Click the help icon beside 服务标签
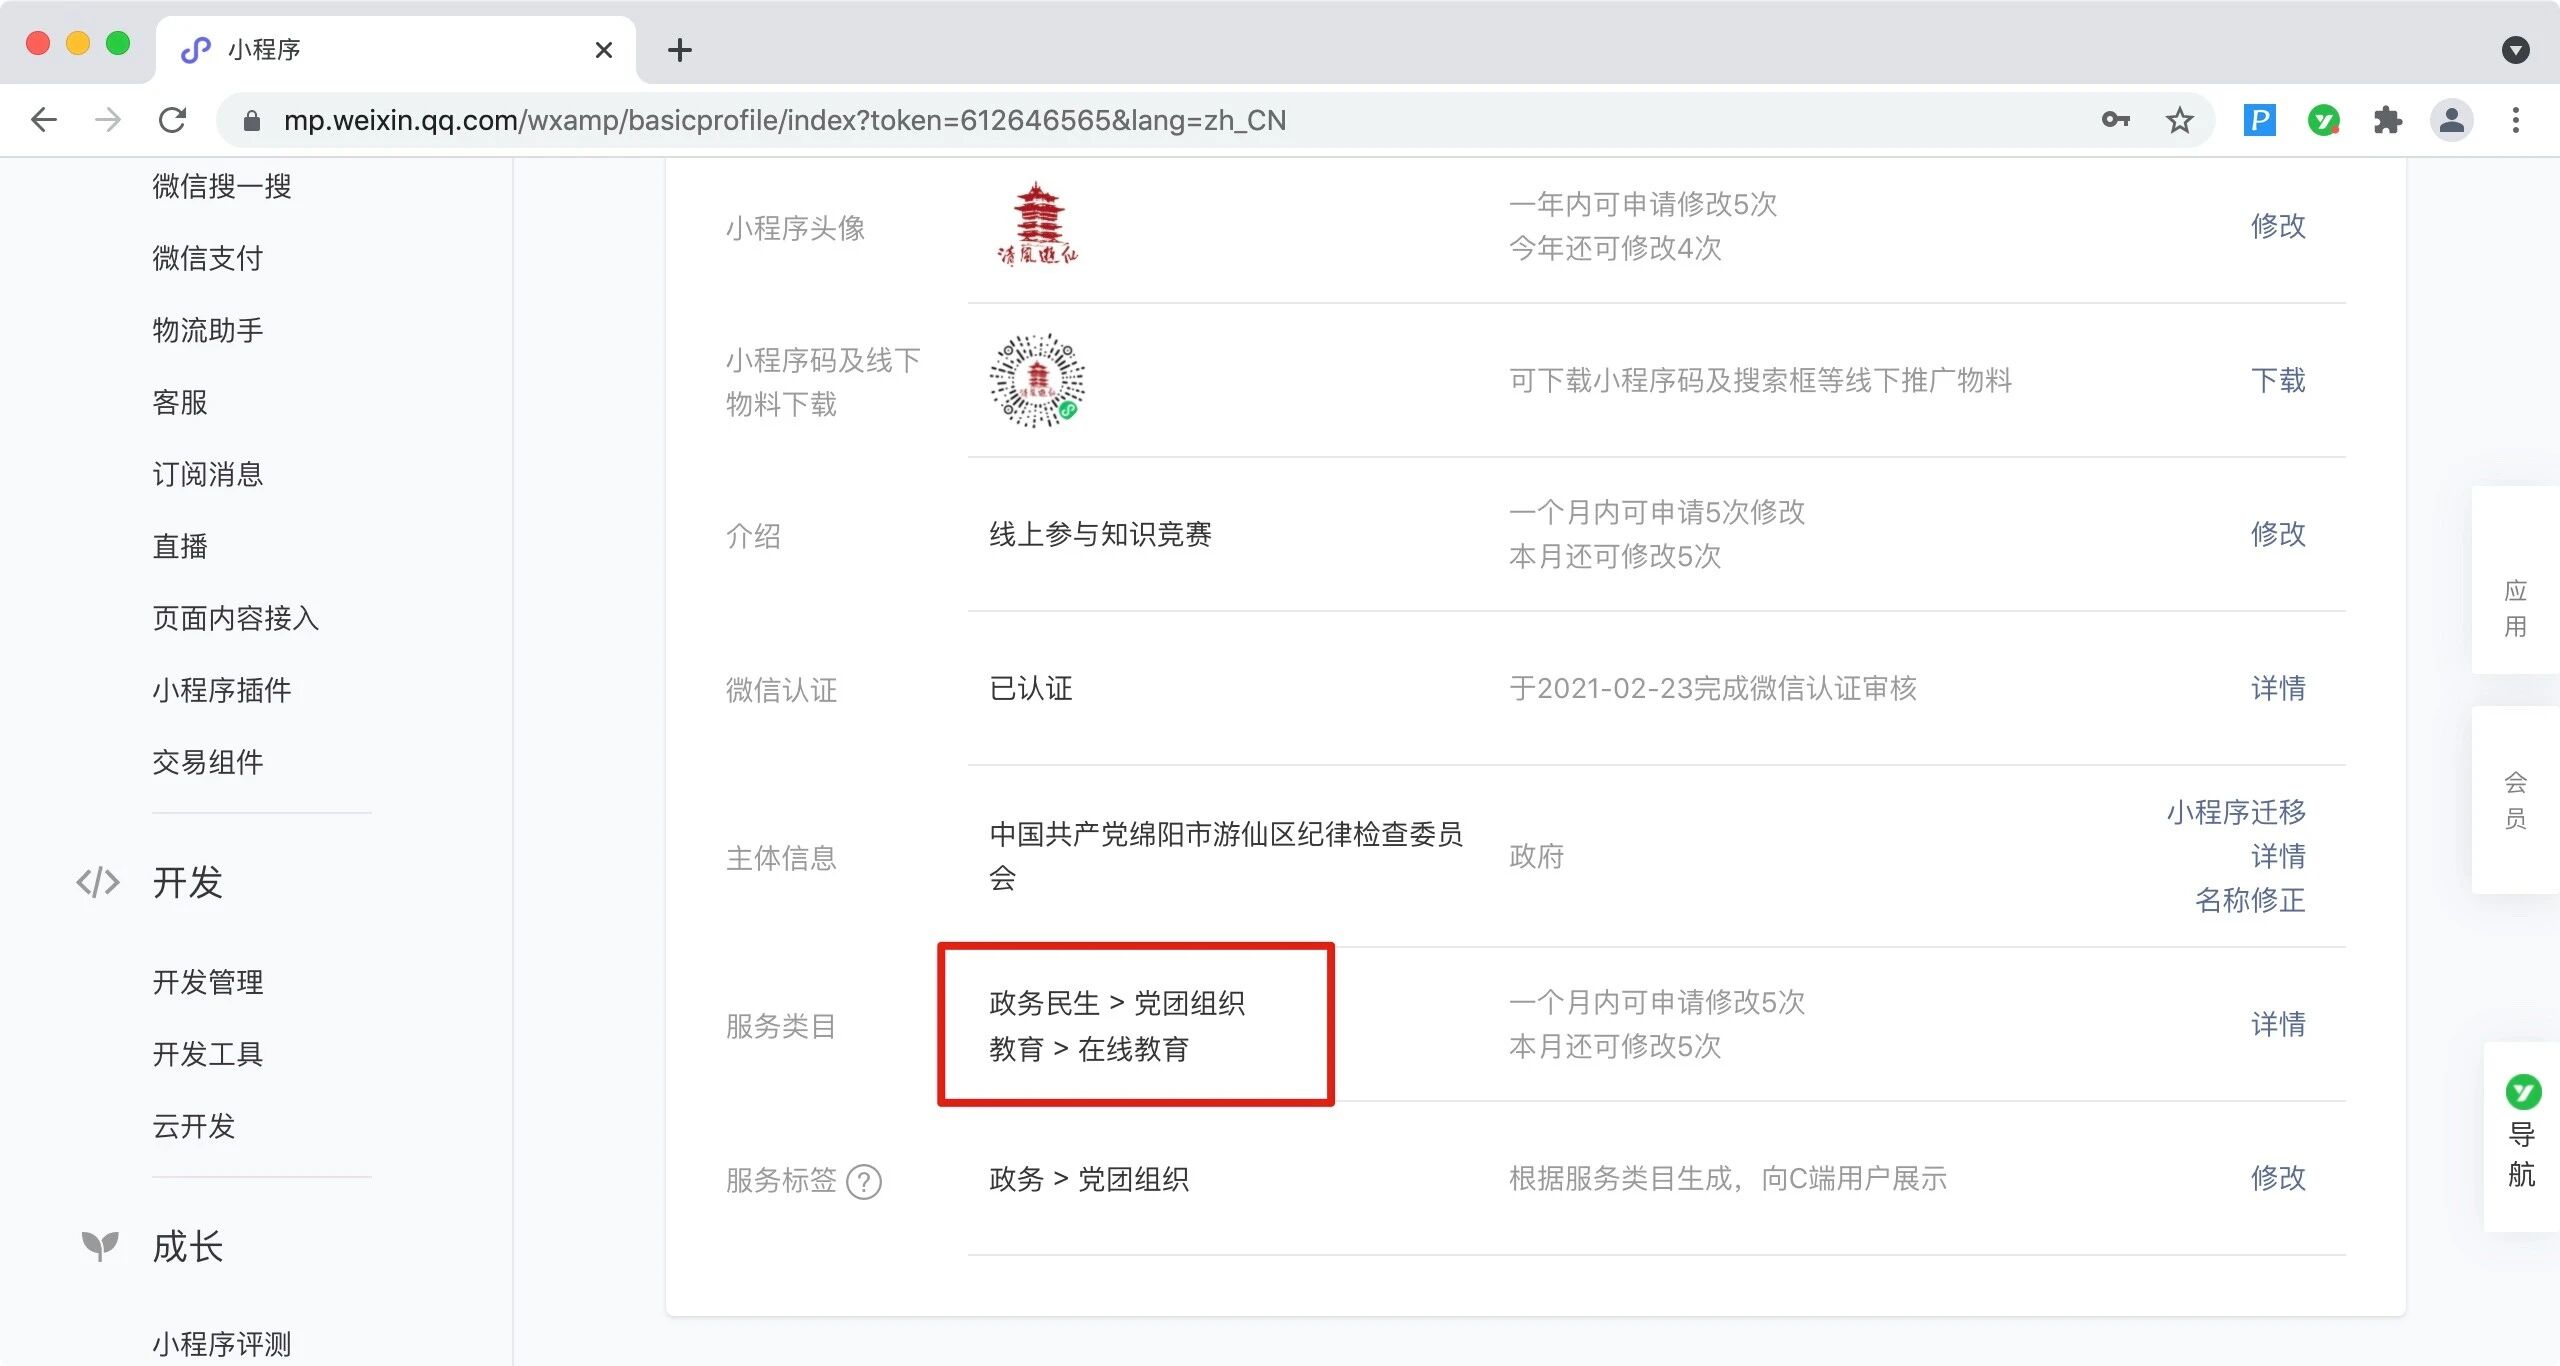Viewport: 2560px width, 1366px height. click(863, 1181)
